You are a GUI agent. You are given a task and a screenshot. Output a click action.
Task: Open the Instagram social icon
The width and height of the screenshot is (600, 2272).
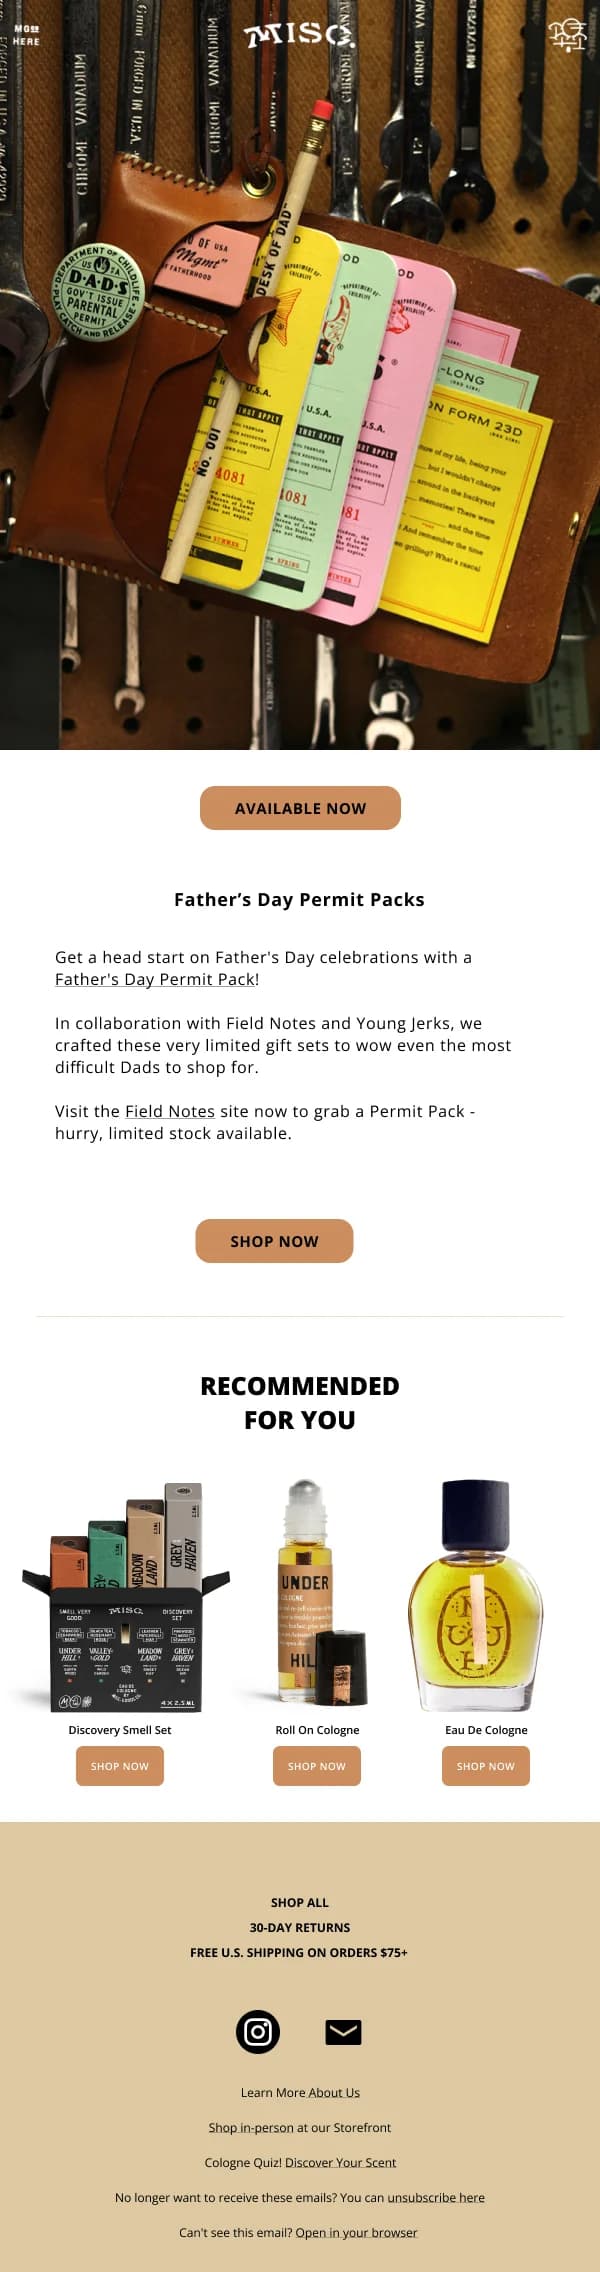point(257,2032)
